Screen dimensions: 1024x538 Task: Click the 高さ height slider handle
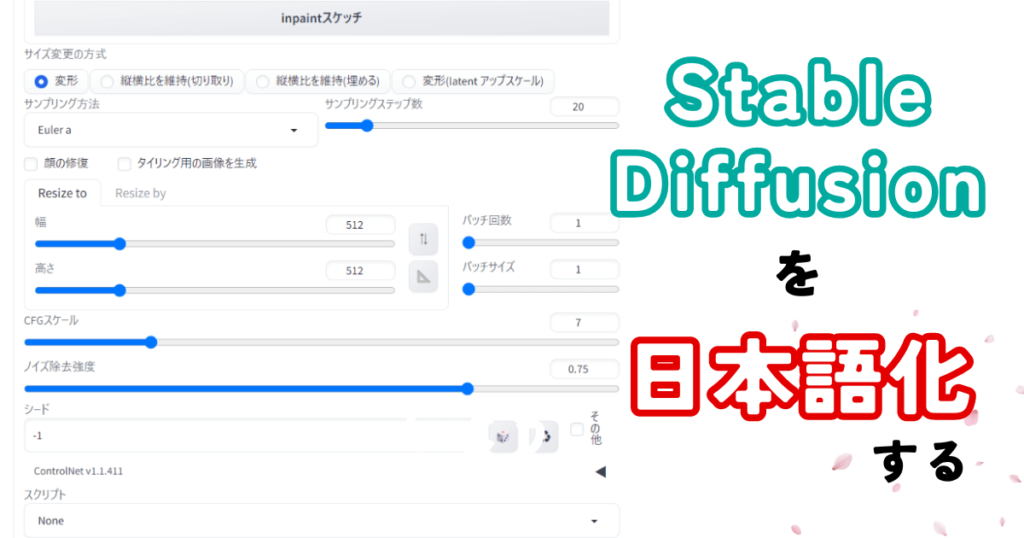(x=120, y=291)
